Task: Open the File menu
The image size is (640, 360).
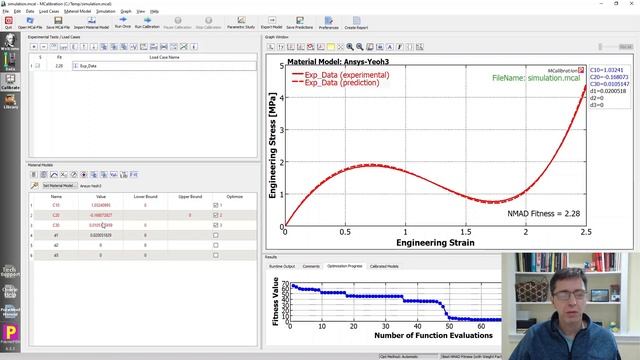Action: (6, 11)
